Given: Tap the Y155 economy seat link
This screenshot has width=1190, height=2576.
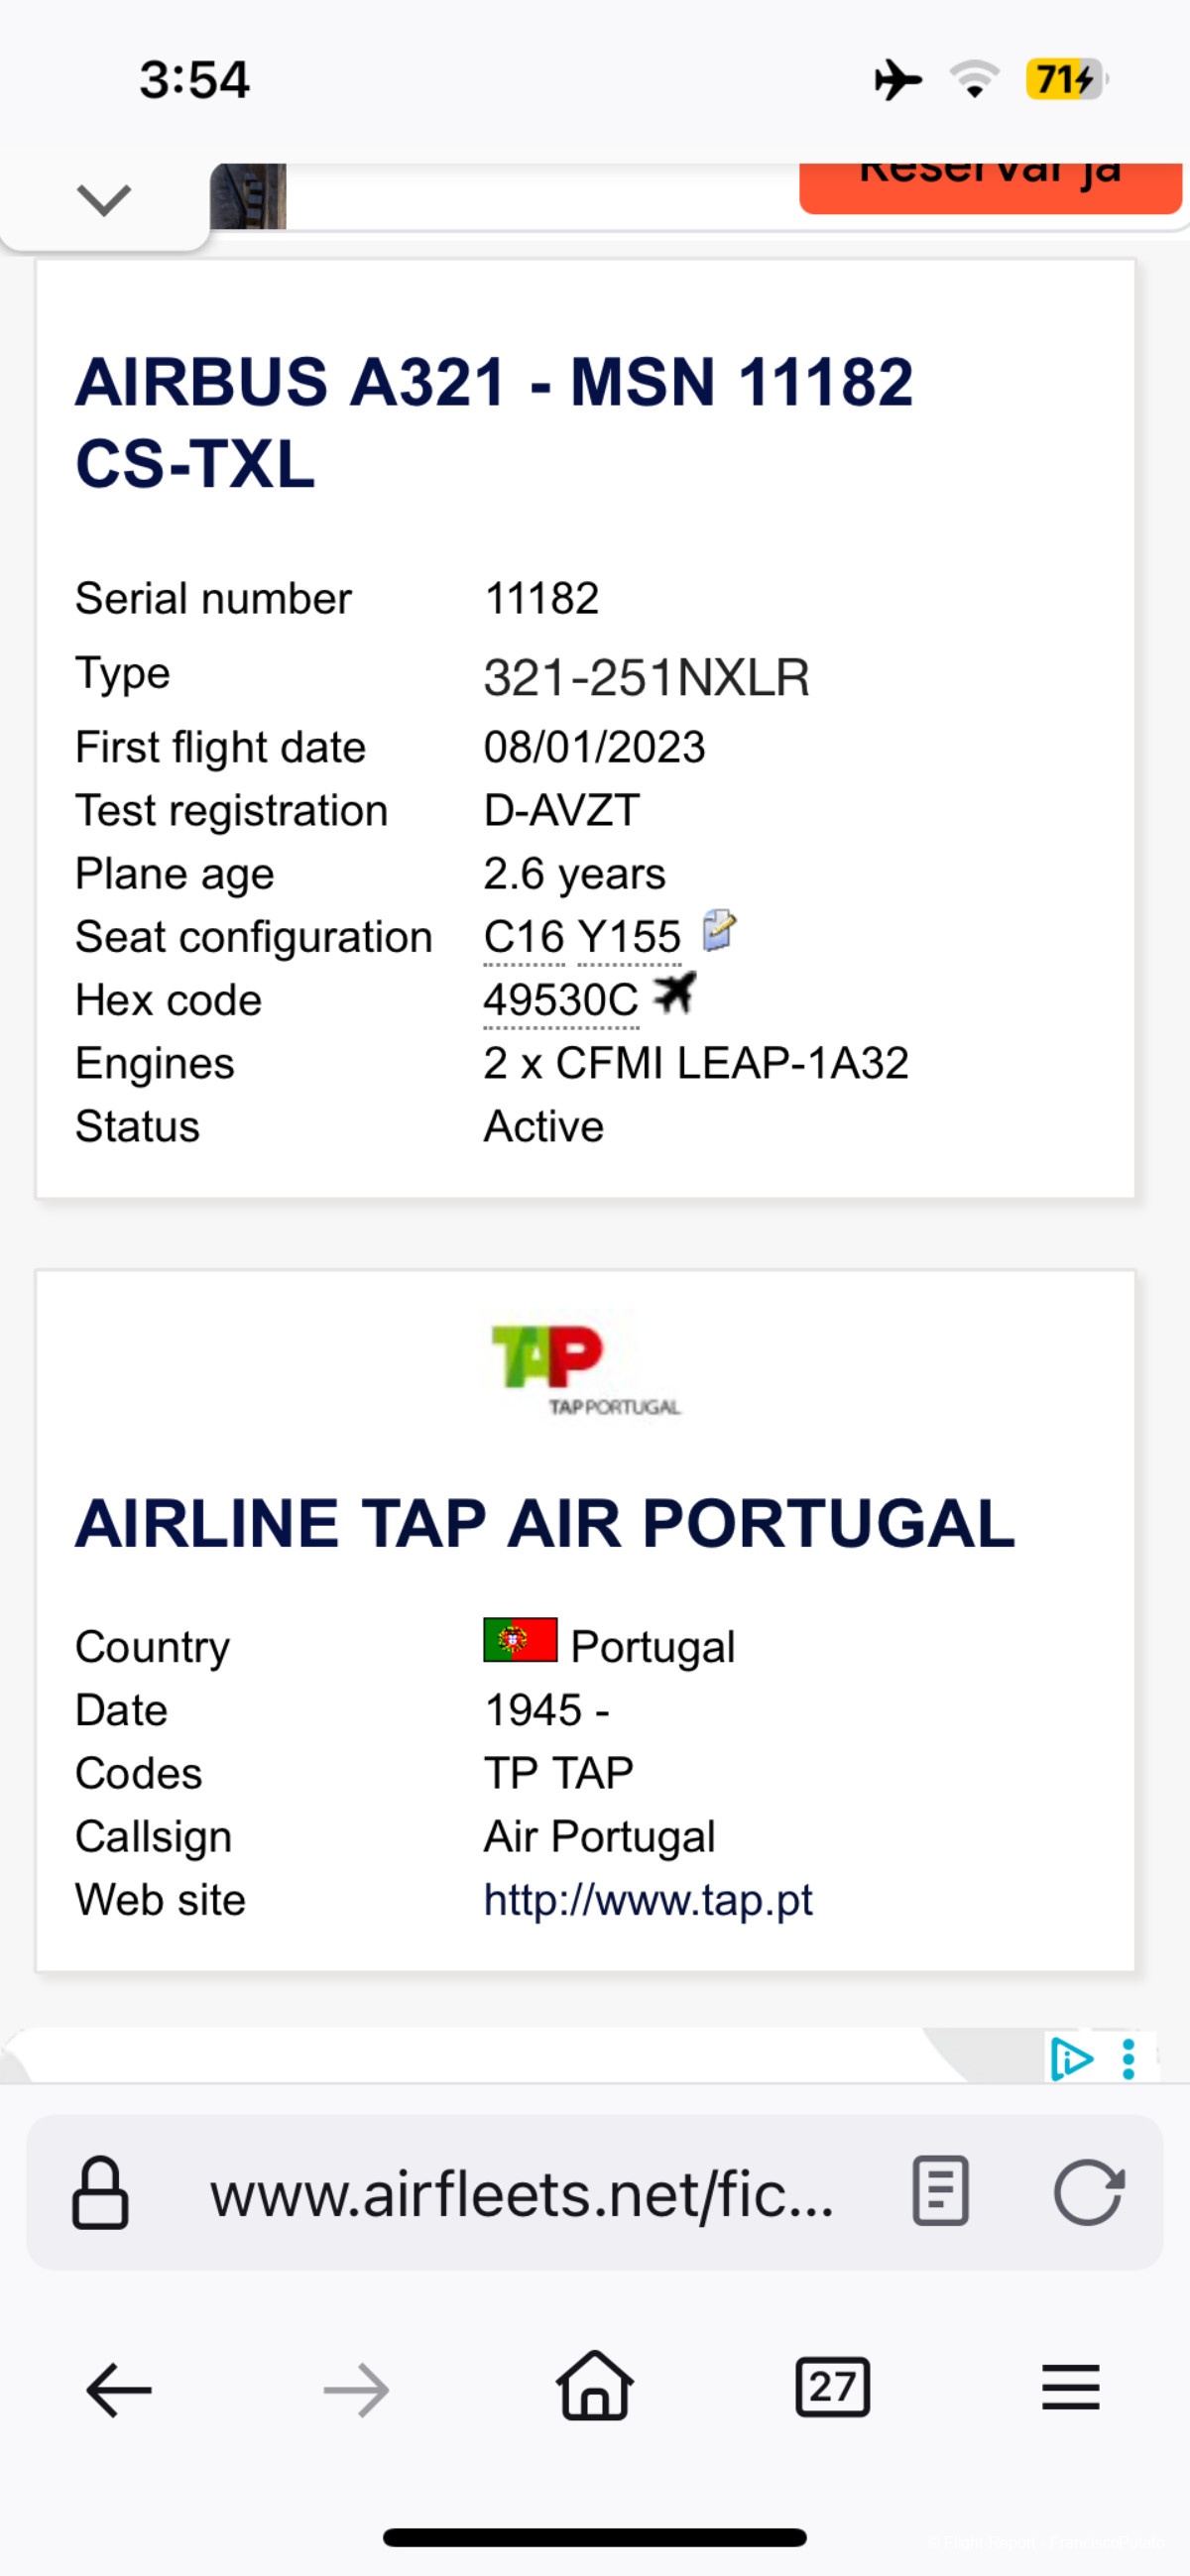Looking at the screenshot, I should coord(630,937).
